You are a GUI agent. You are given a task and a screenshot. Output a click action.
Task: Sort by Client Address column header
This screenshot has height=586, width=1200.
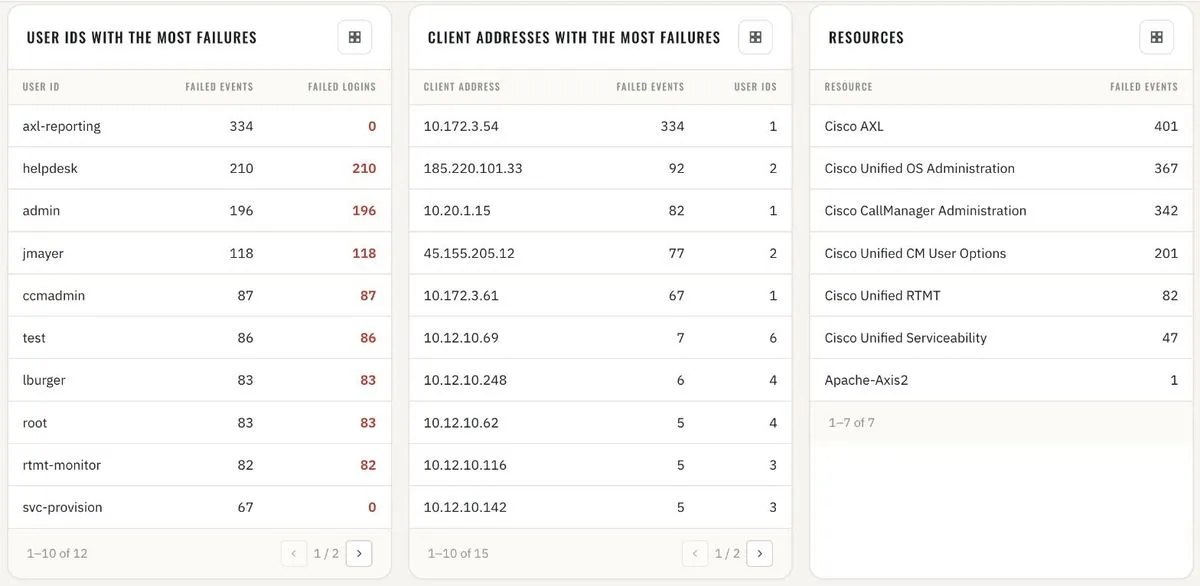coord(462,87)
